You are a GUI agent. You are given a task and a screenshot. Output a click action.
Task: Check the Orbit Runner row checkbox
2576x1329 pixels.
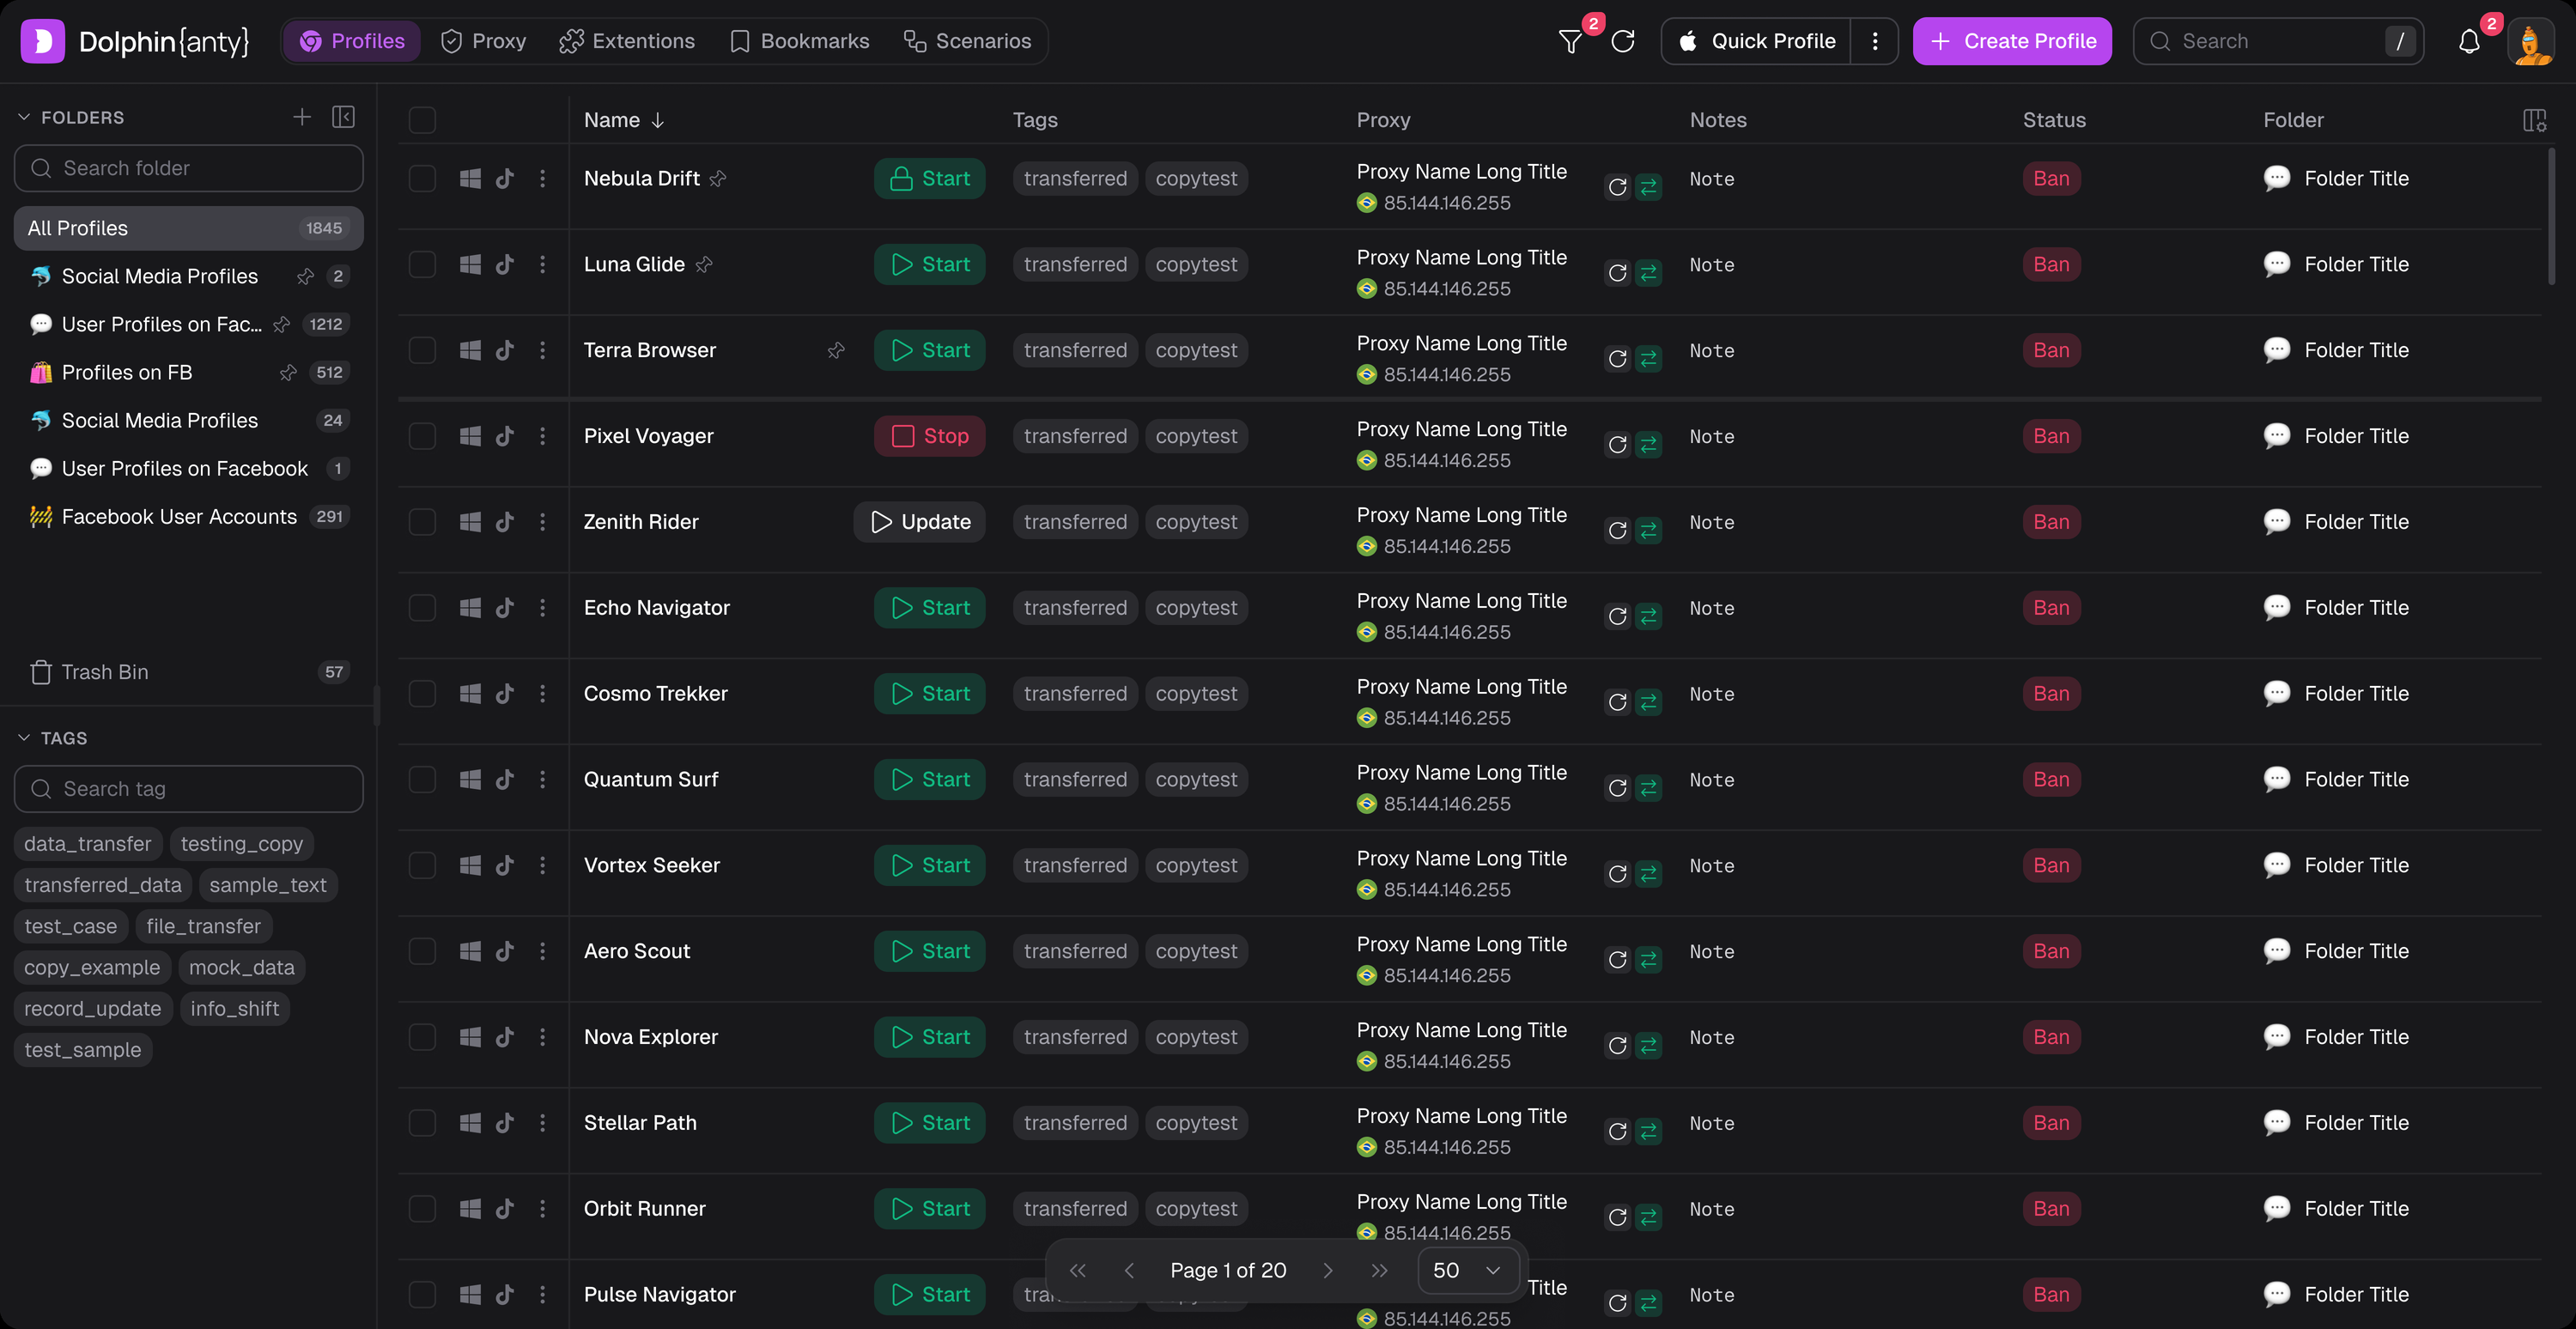click(x=422, y=1209)
